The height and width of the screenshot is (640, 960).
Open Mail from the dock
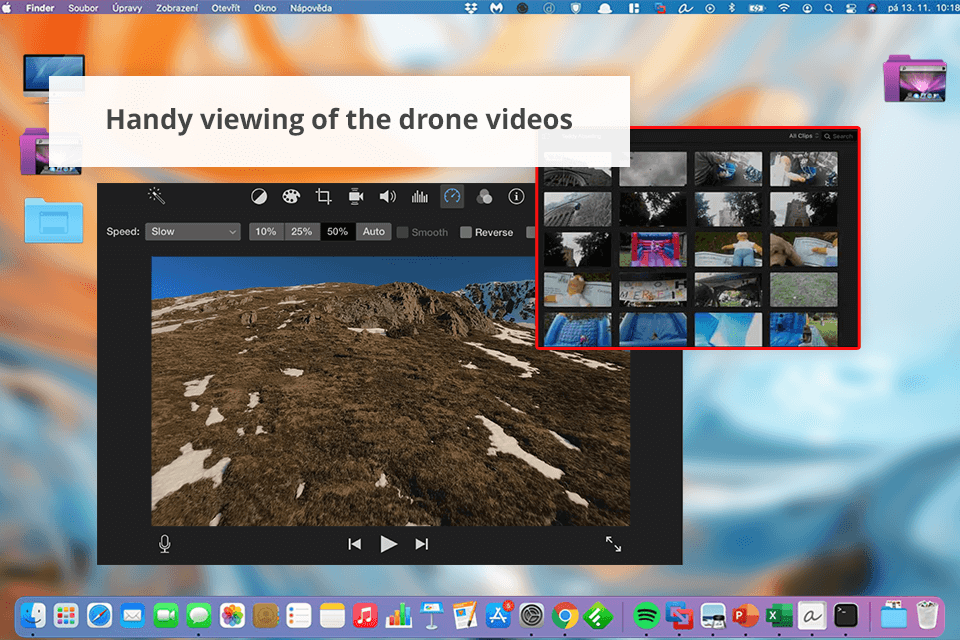click(x=132, y=616)
